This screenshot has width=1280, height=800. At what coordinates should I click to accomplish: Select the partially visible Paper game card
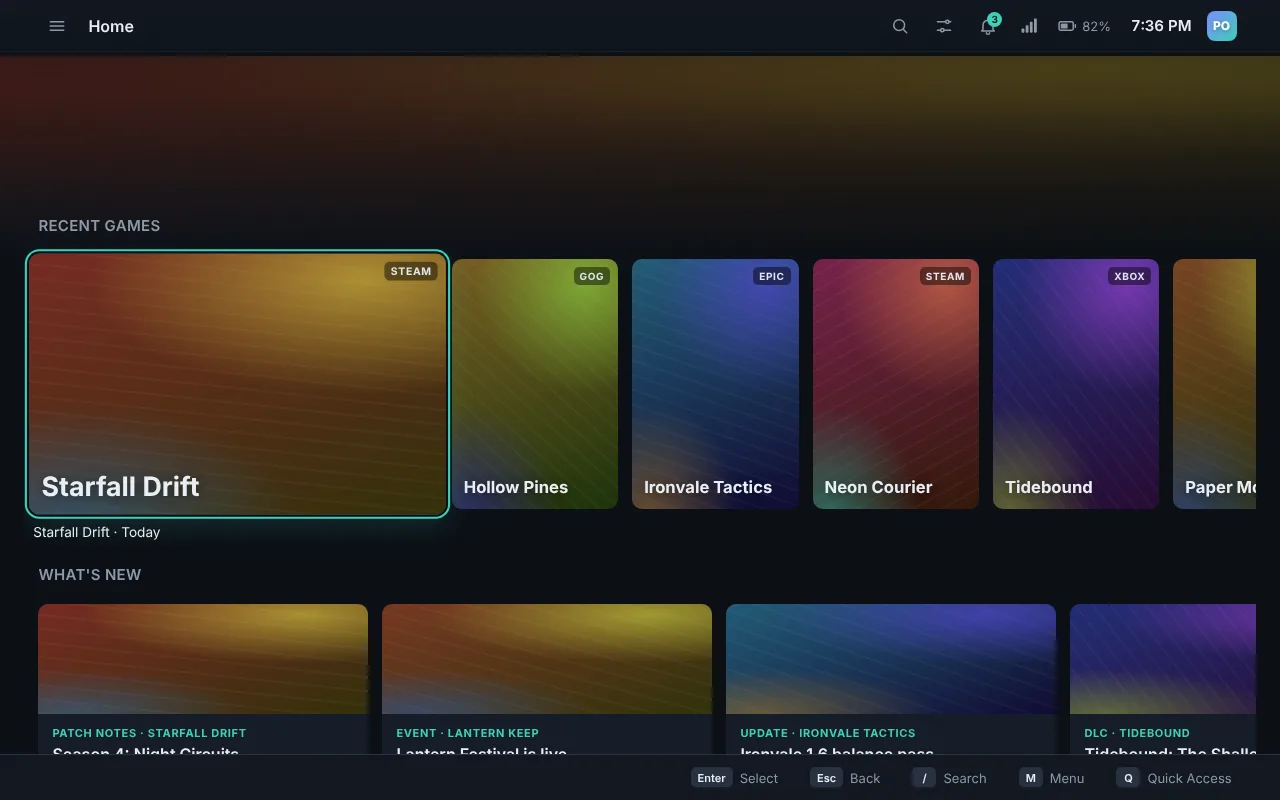[1214, 384]
